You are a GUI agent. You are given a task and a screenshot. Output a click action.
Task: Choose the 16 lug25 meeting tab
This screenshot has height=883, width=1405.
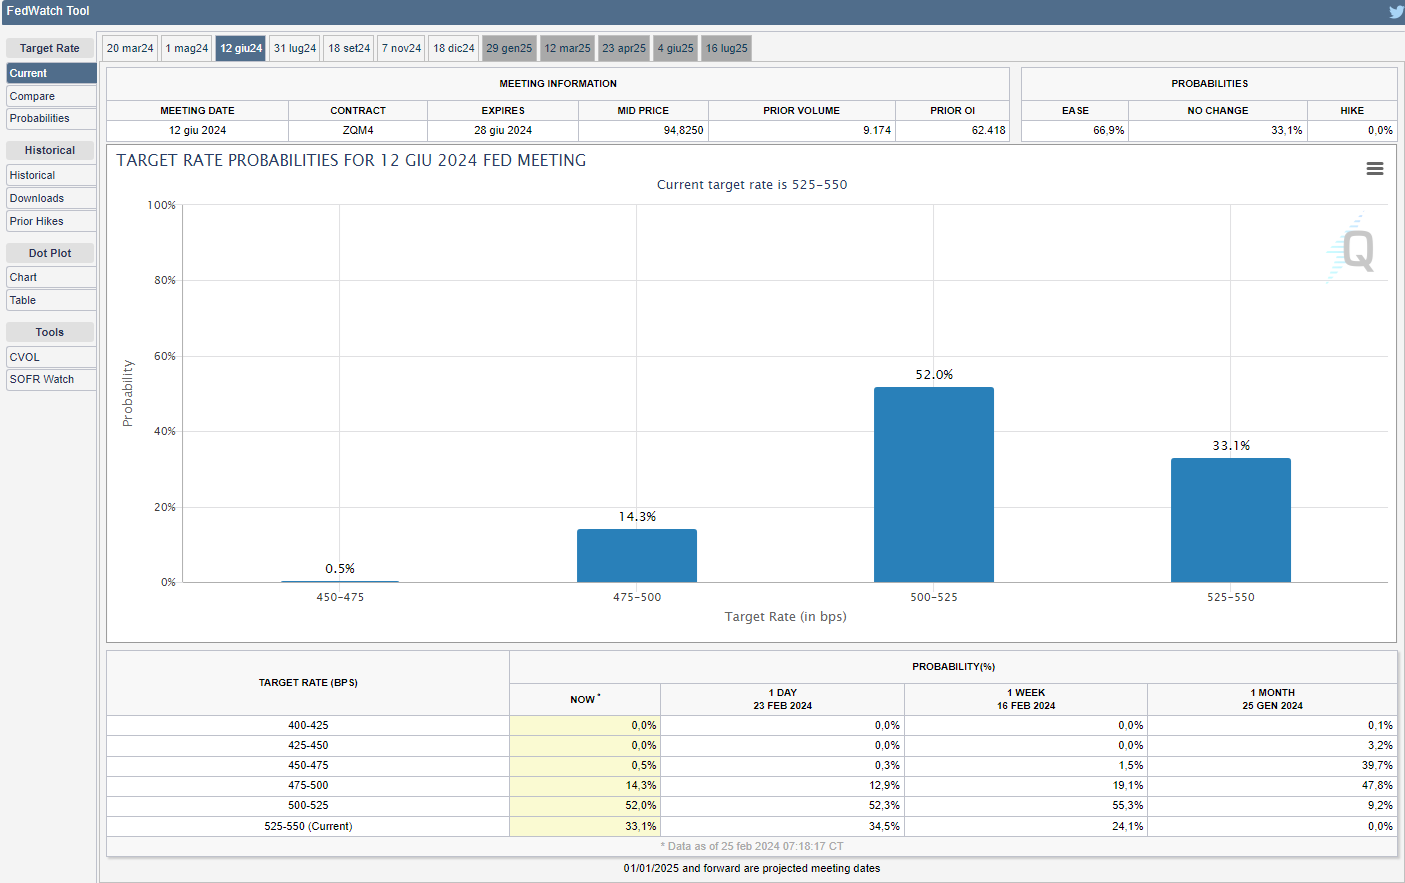click(x=726, y=48)
